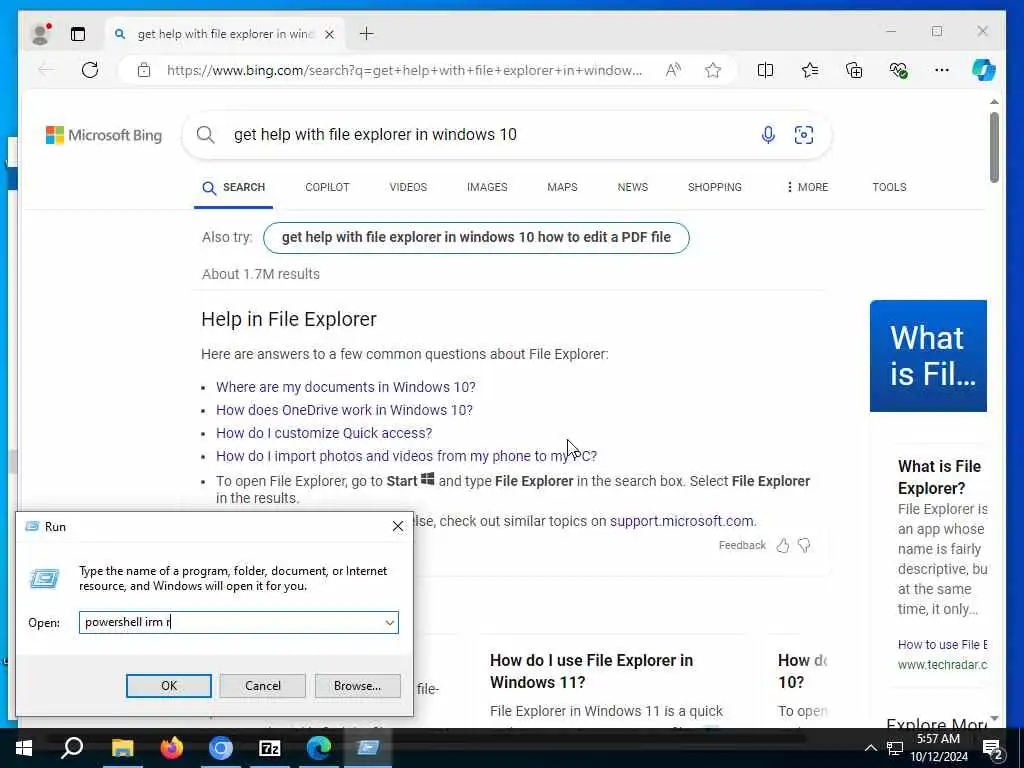The height and width of the screenshot is (768, 1024).
Task: Open the Browser essentials heart icon
Action: click(x=899, y=70)
